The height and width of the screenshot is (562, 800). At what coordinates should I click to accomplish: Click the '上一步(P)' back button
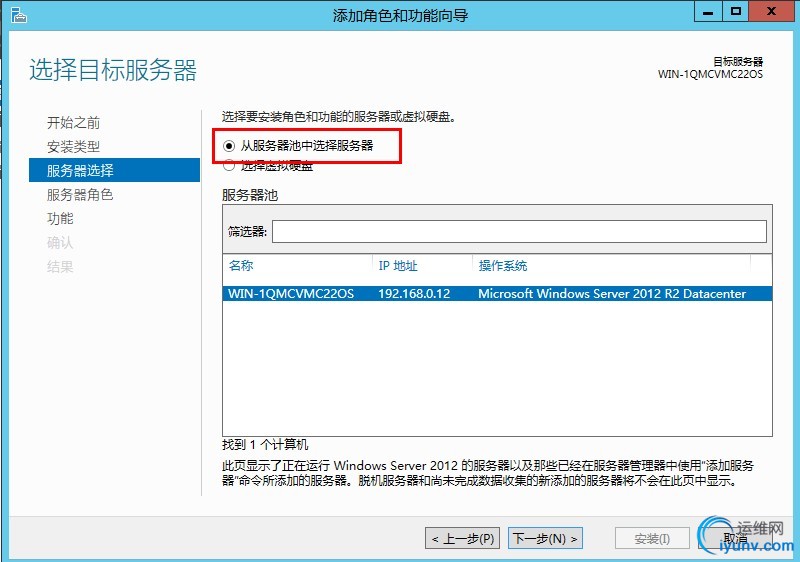(x=462, y=539)
